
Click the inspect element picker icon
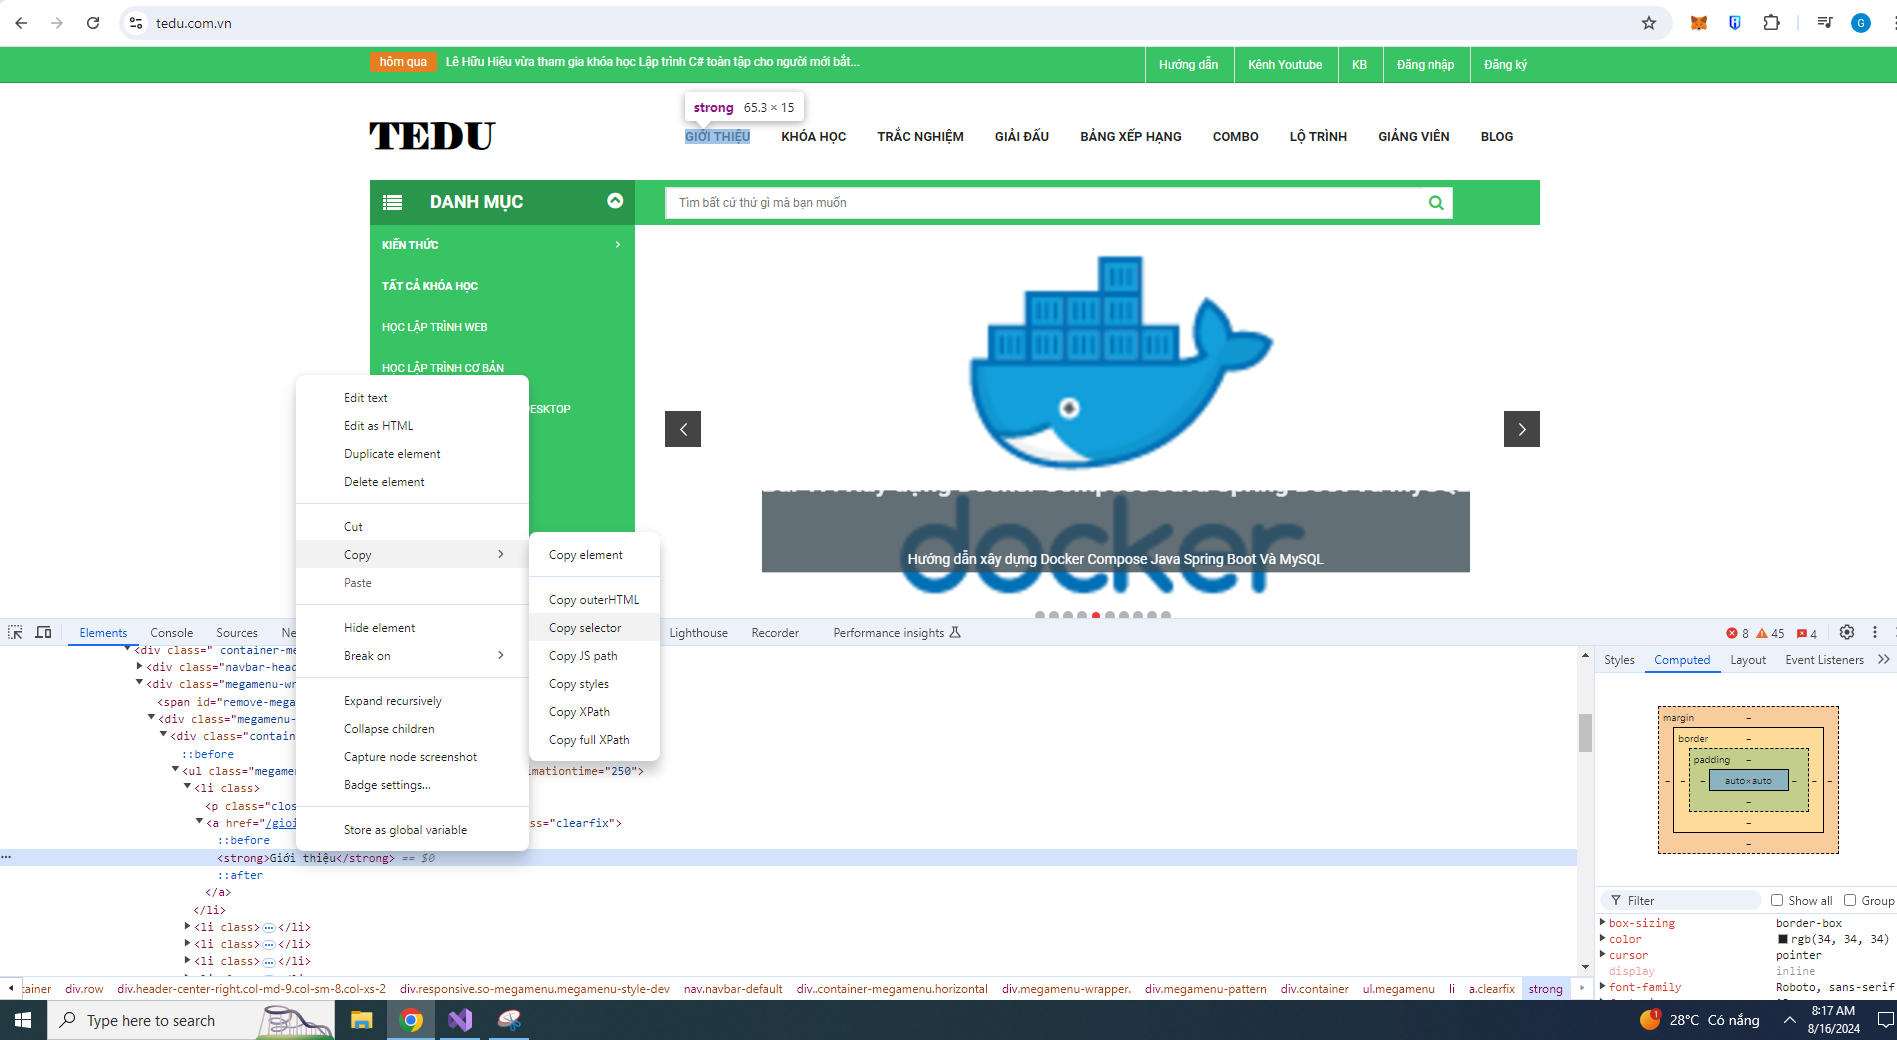(x=15, y=632)
